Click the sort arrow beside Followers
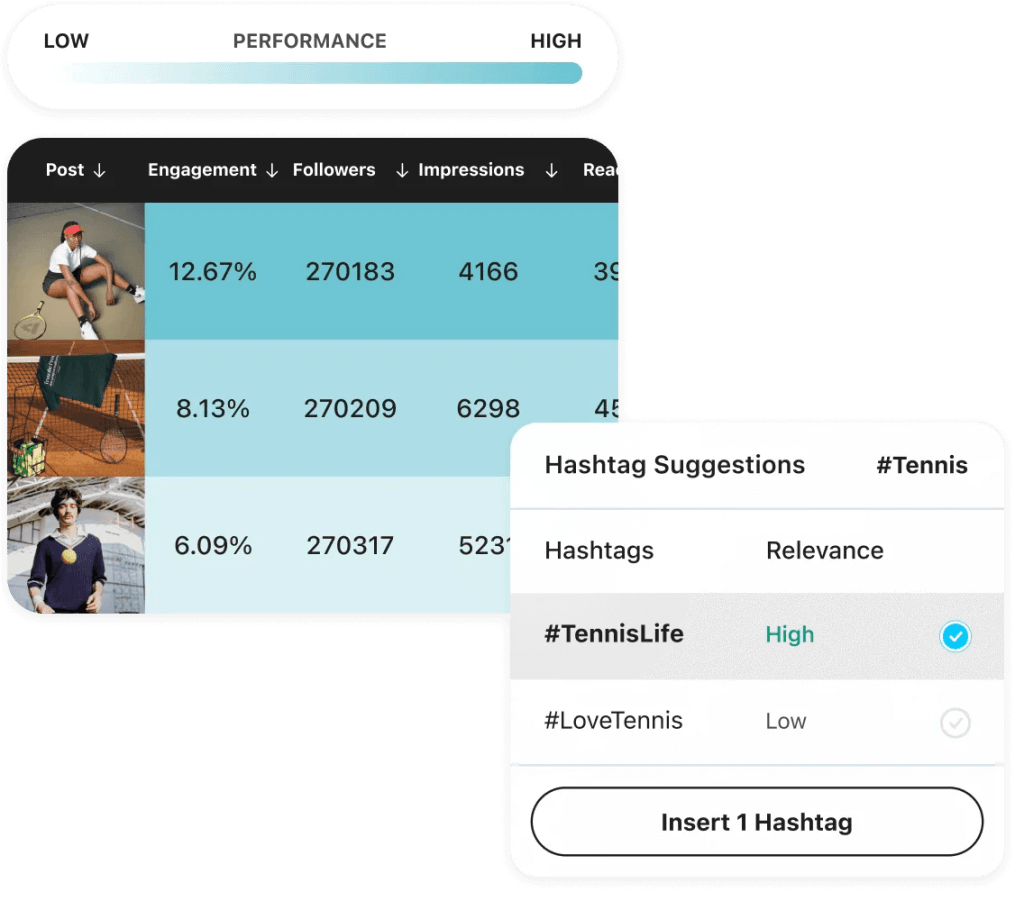Image resolution: width=1024 pixels, height=901 pixels. (402, 171)
